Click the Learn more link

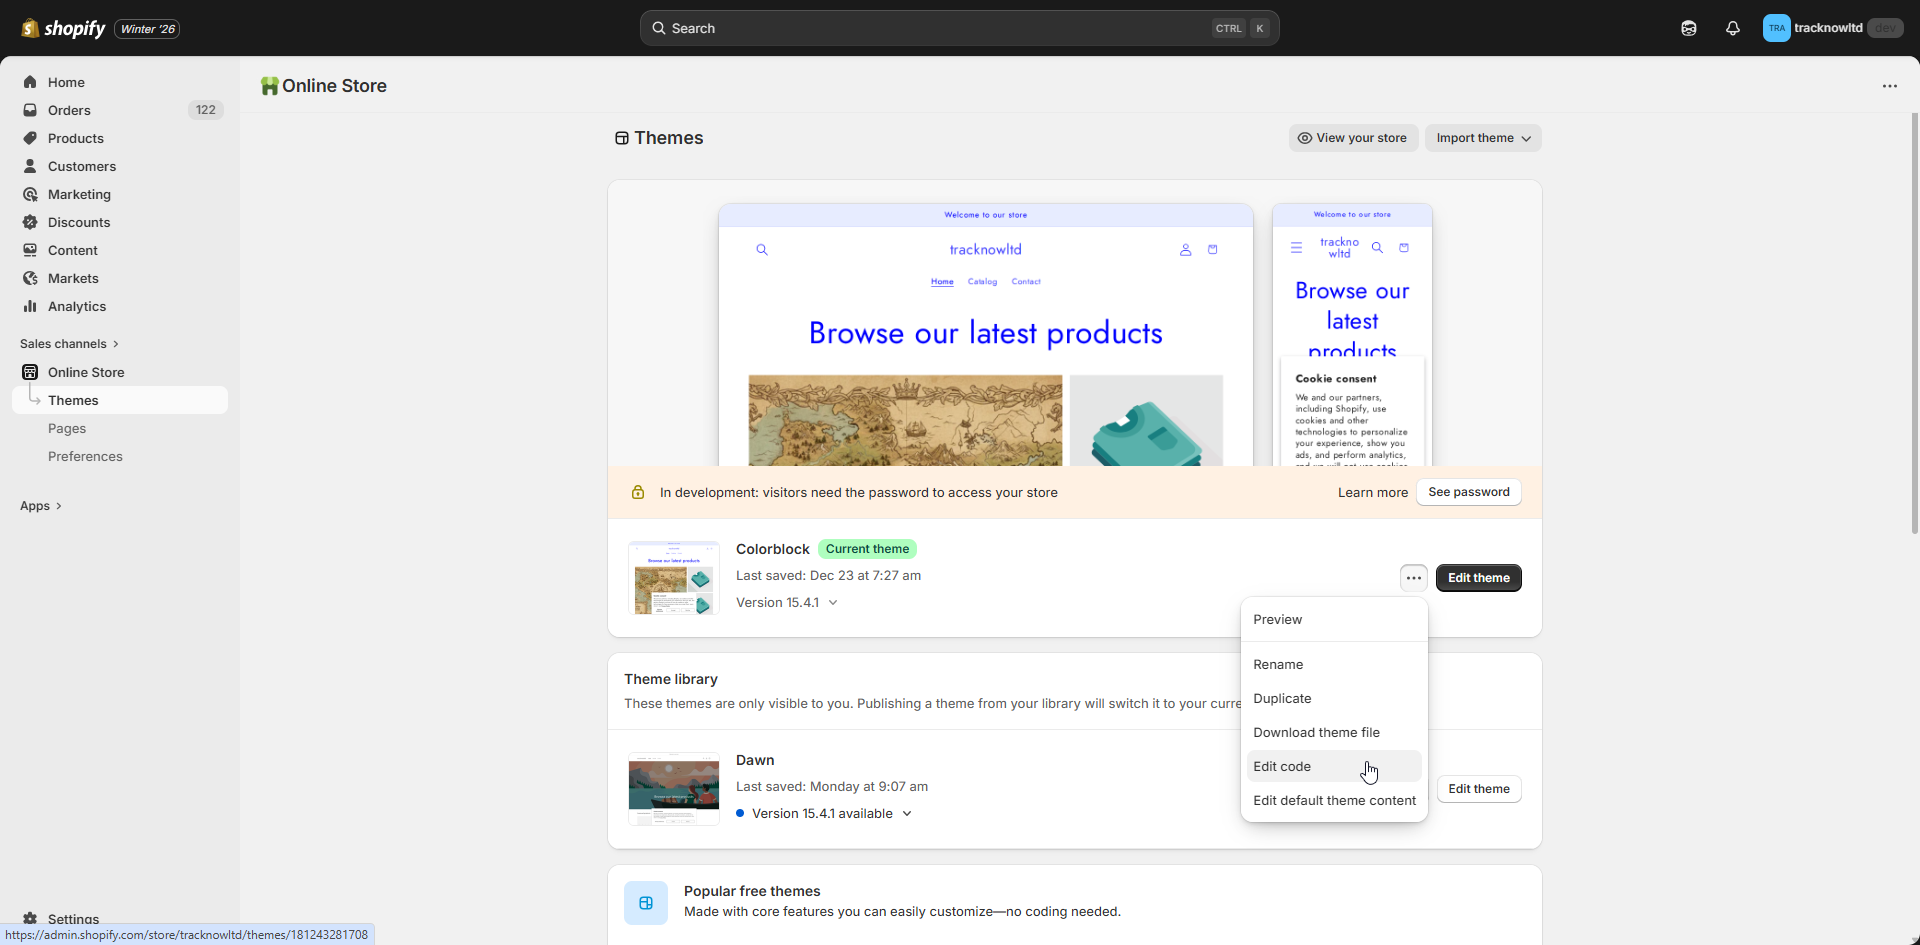point(1372,492)
